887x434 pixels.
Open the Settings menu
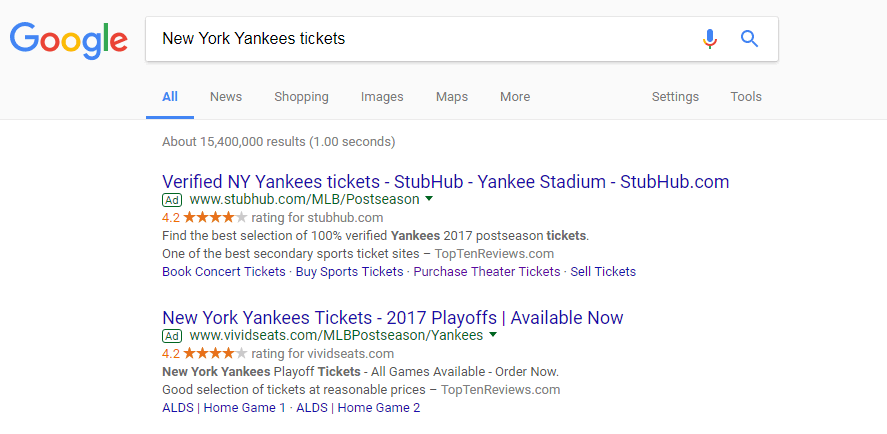click(675, 97)
